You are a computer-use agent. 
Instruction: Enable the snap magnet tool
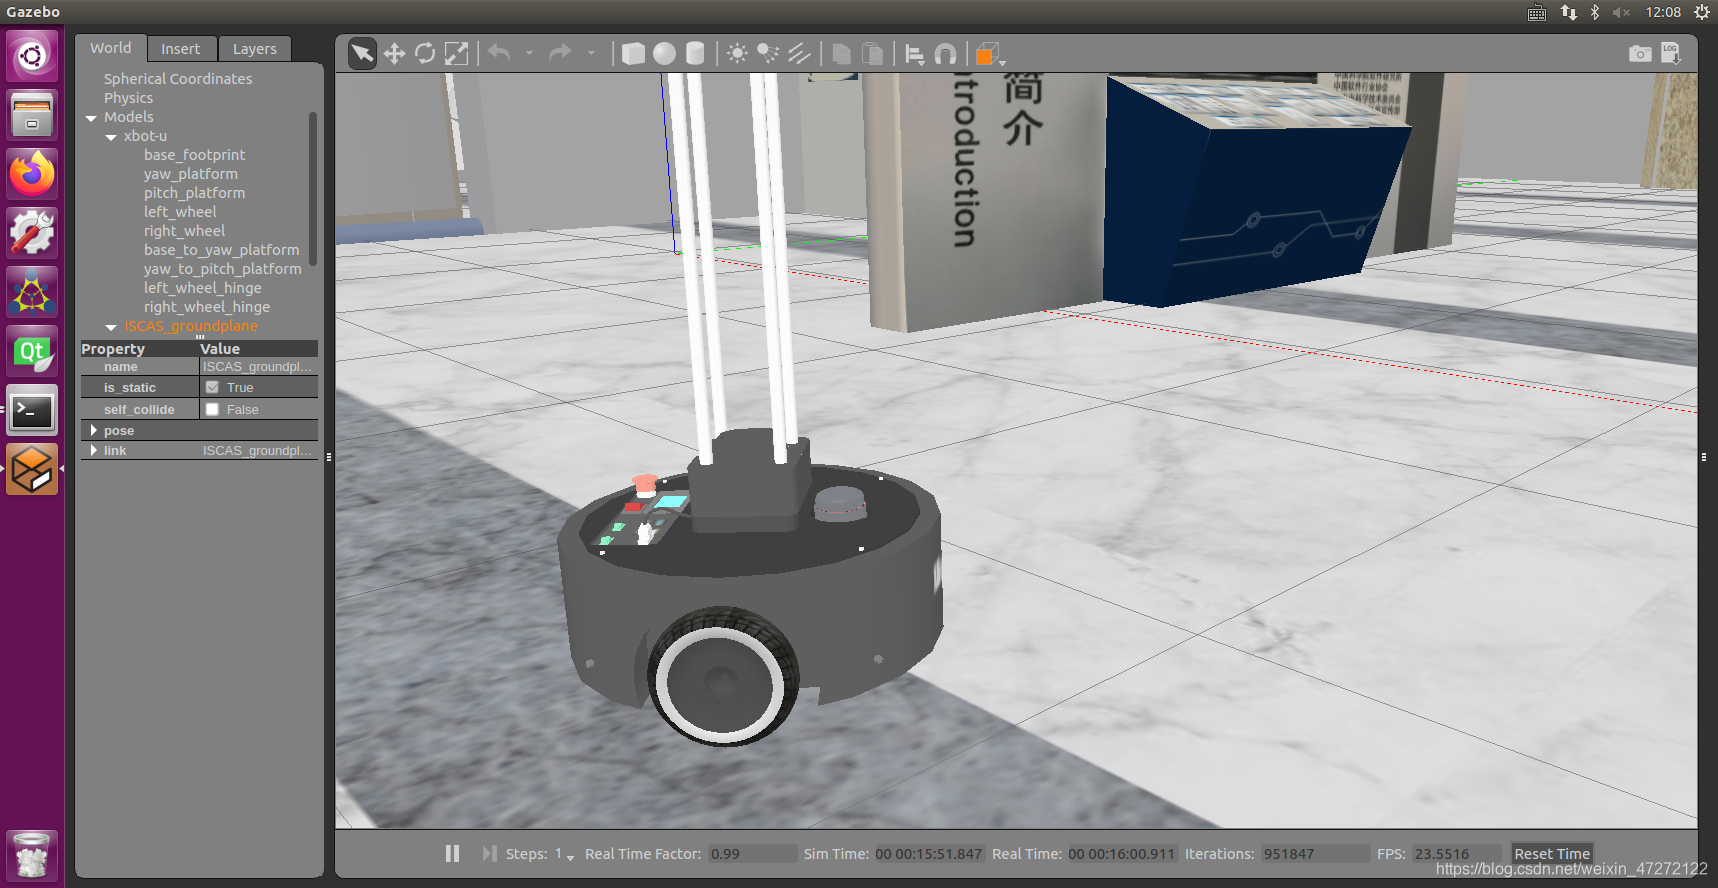(x=945, y=54)
